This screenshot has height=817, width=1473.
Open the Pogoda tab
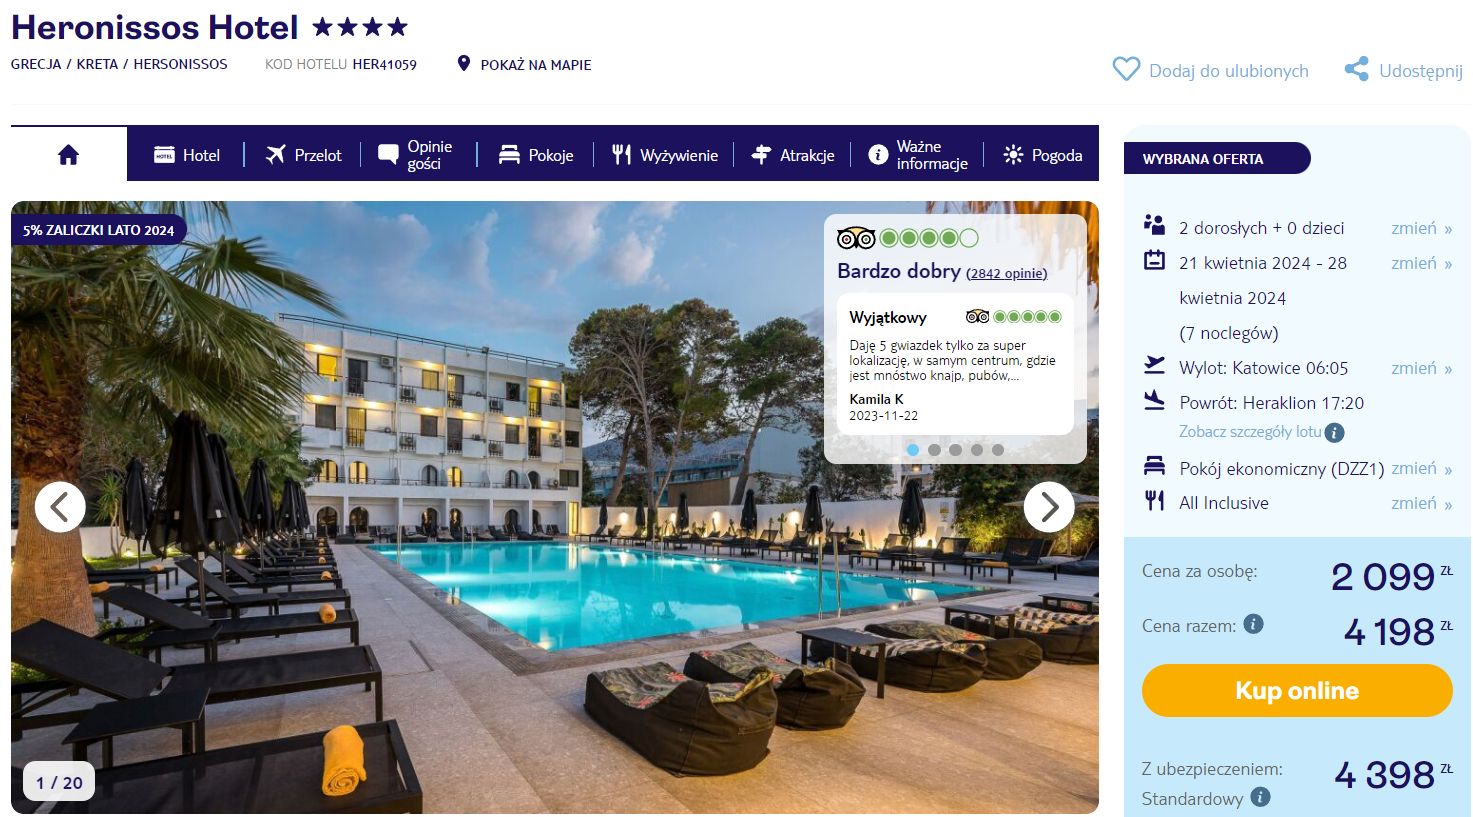(x=1042, y=155)
